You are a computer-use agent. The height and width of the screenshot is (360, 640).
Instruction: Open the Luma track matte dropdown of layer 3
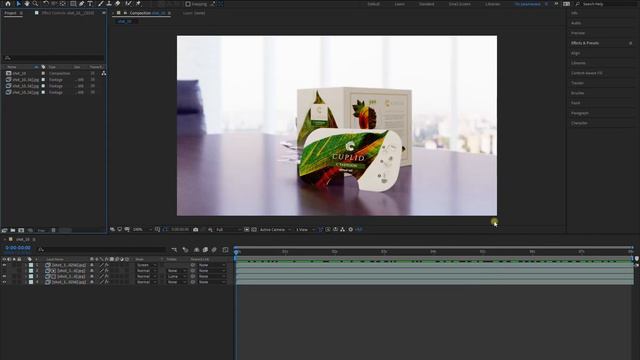point(176,276)
